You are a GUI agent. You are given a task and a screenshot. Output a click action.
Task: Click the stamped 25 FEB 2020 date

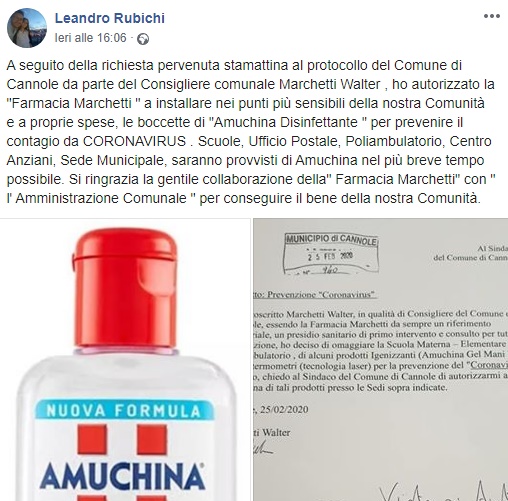click(330, 256)
